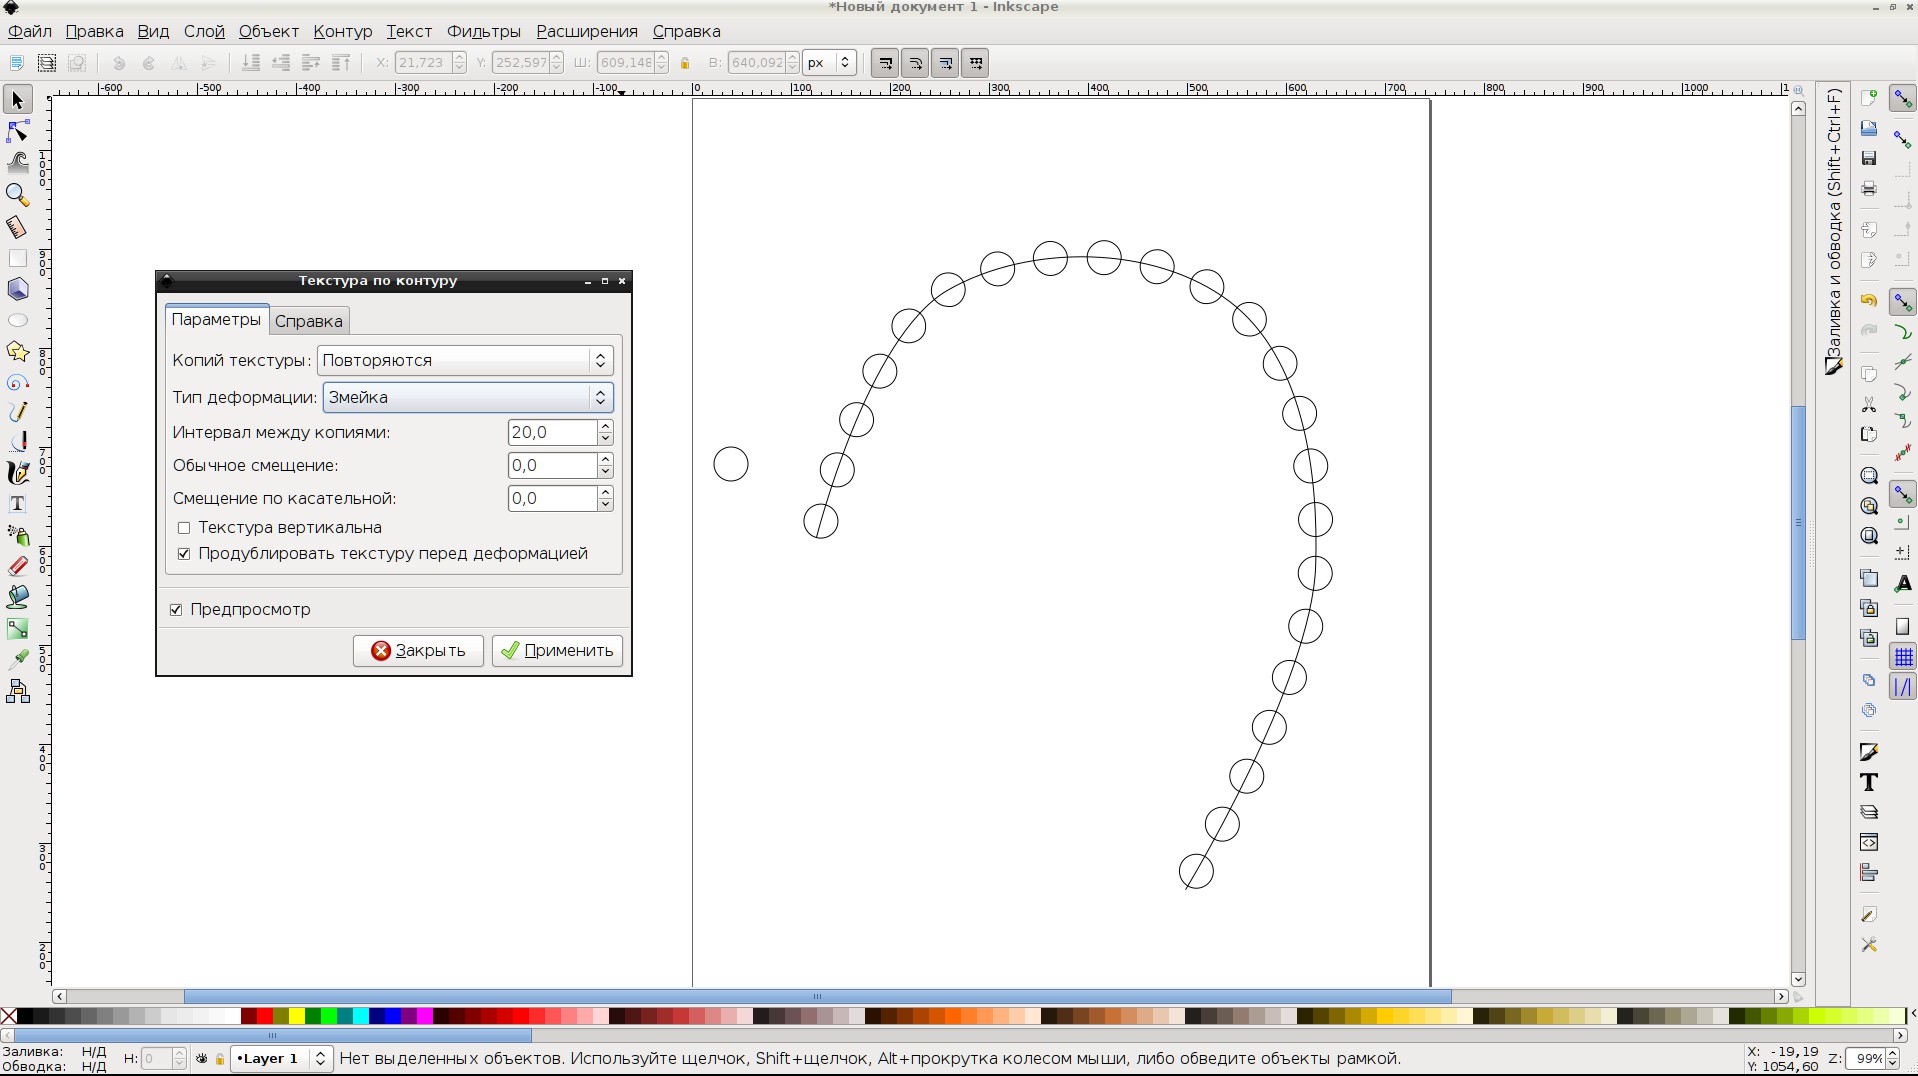
Task: Select the arrow Selector tool
Action: [x=17, y=100]
